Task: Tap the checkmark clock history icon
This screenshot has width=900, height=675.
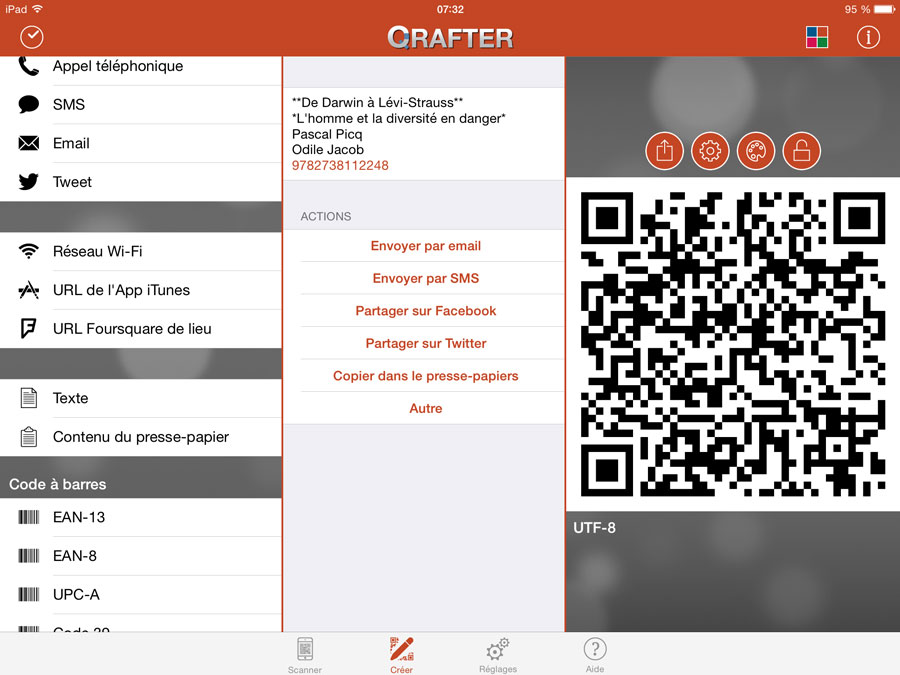Action: [32, 37]
